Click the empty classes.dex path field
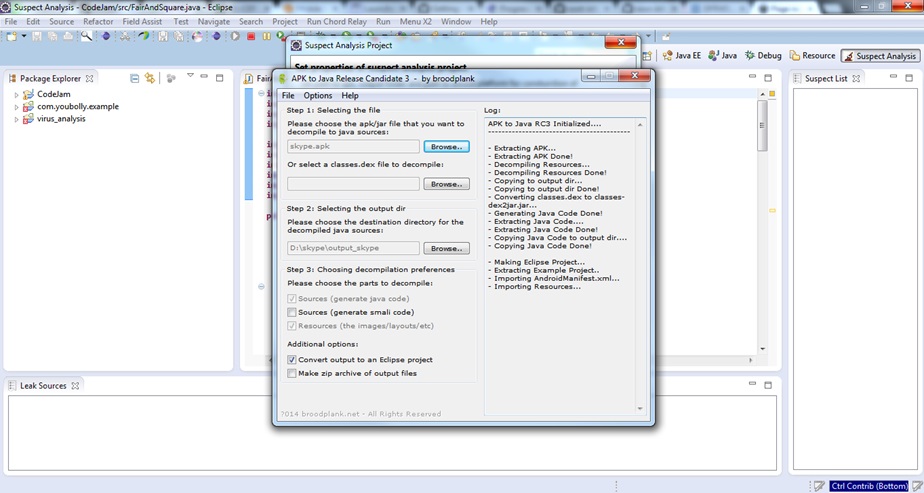The height and width of the screenshot is (493, 924). click(354, 184)
